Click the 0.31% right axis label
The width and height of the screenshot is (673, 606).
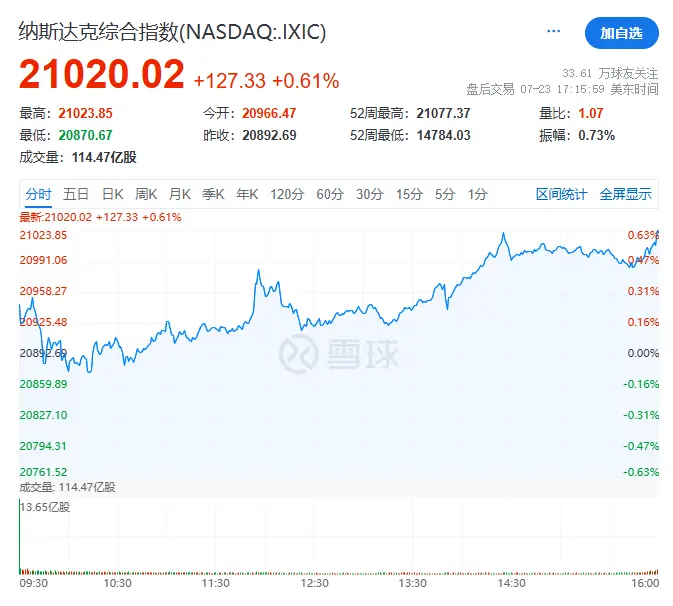tap(643, 291)
